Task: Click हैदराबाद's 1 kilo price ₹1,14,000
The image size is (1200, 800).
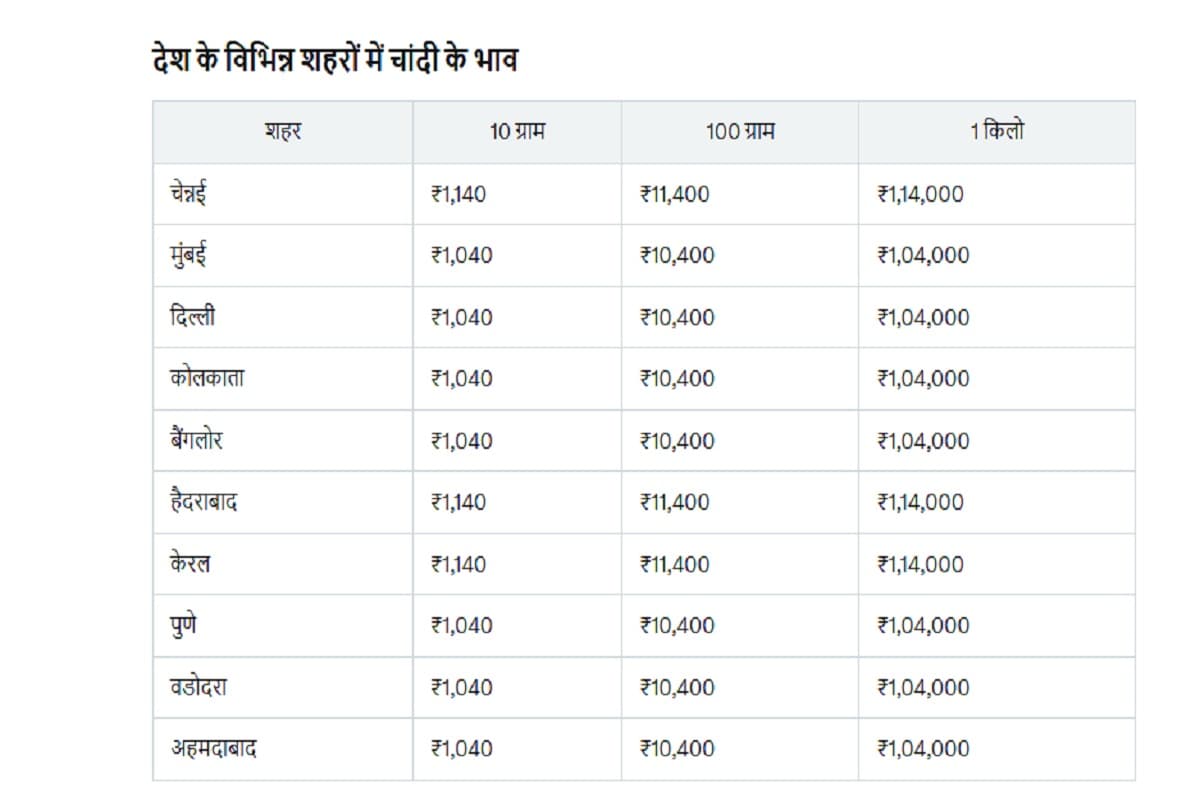Action: point(920,502)
